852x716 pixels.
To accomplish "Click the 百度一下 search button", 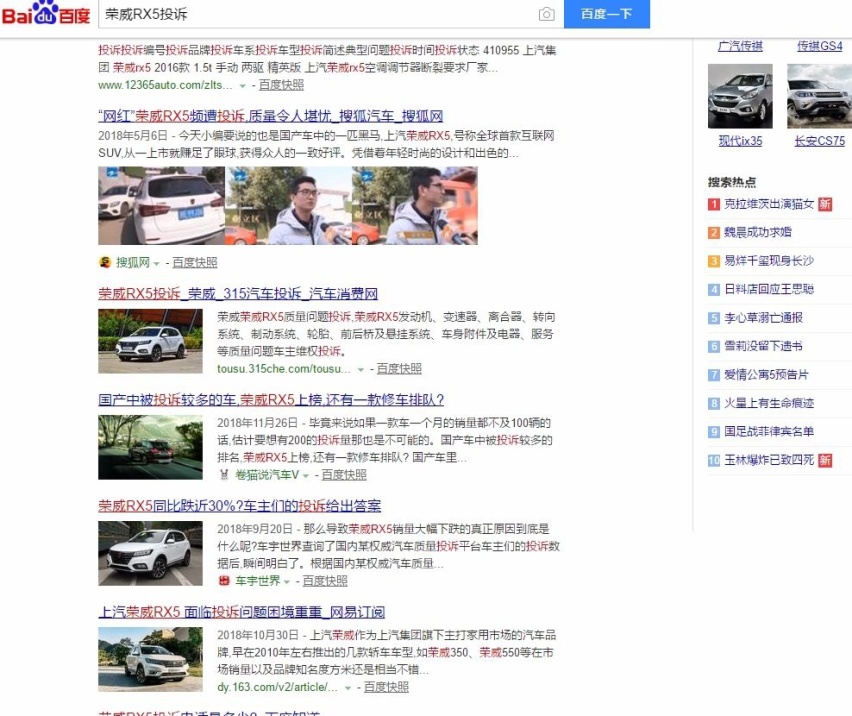I will [606, 14].
